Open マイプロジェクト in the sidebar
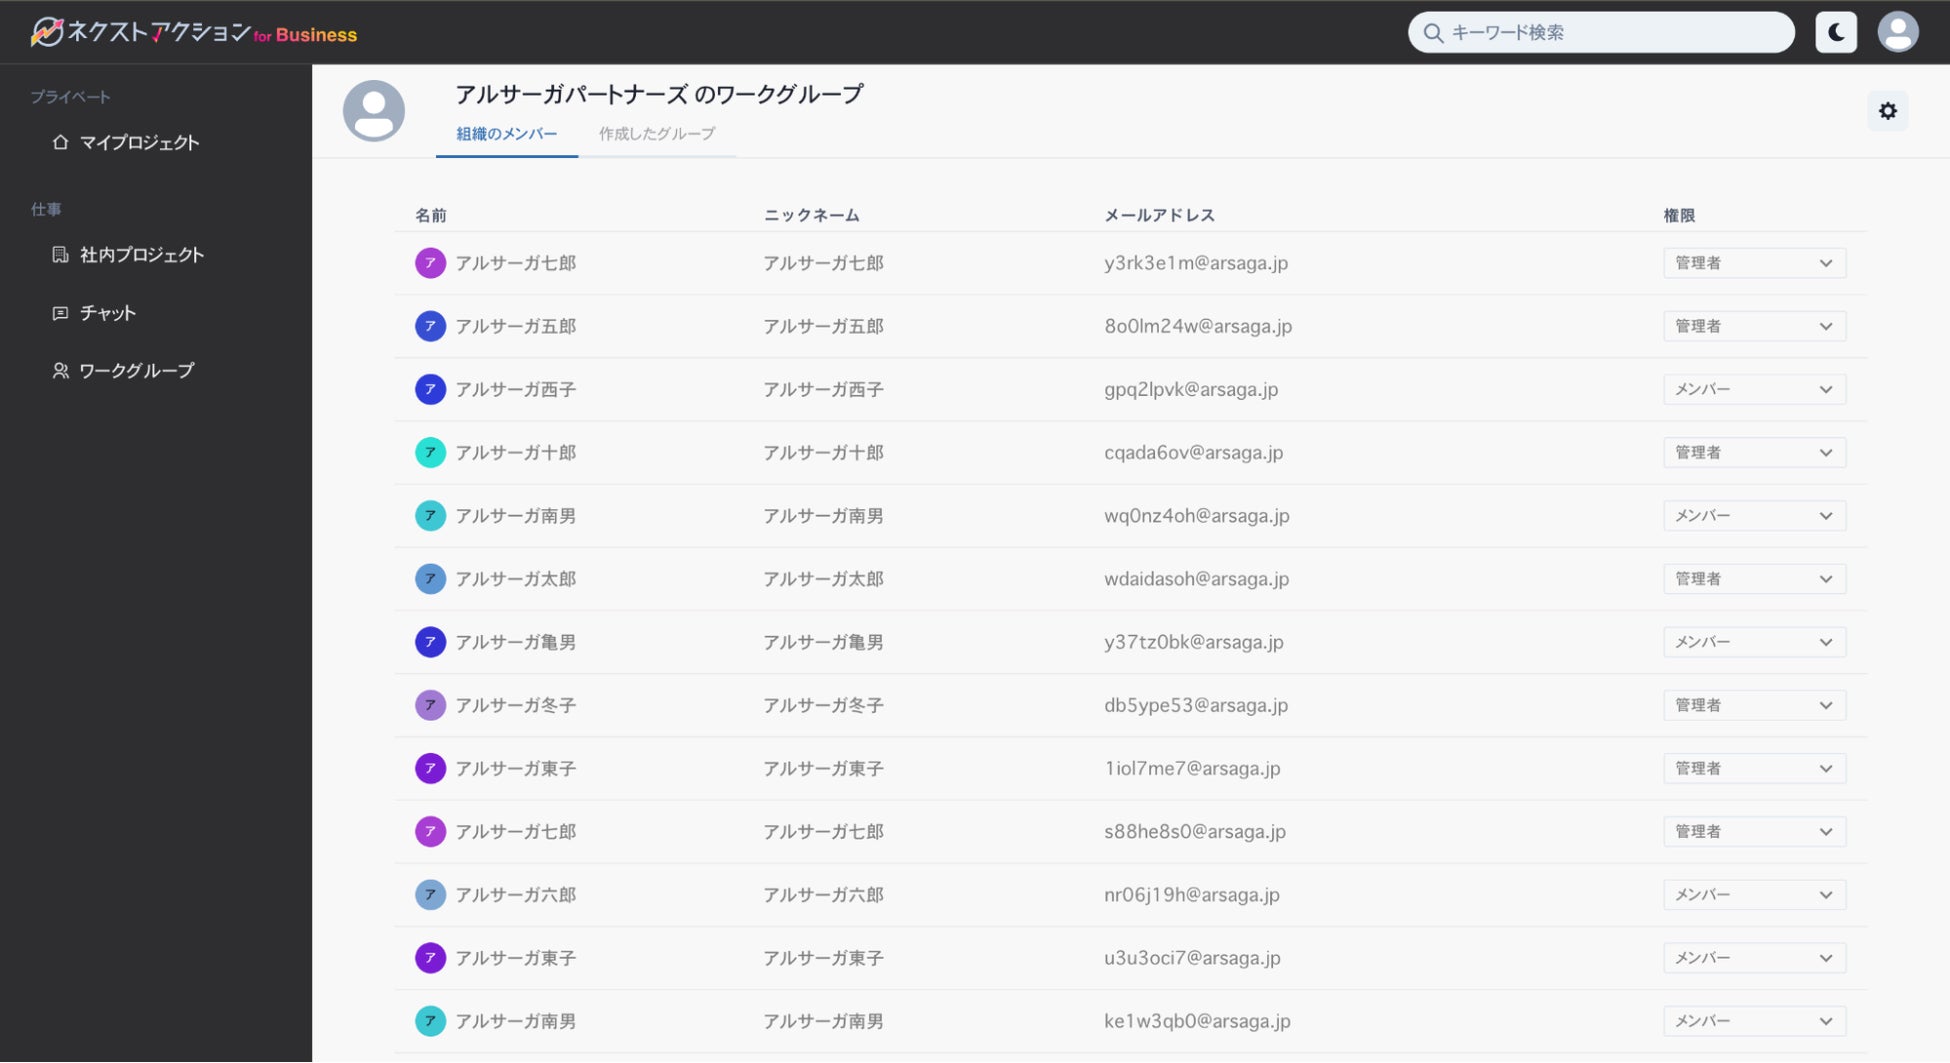1950x1063 pixels. pyautogui.click(x=139, y=142)
